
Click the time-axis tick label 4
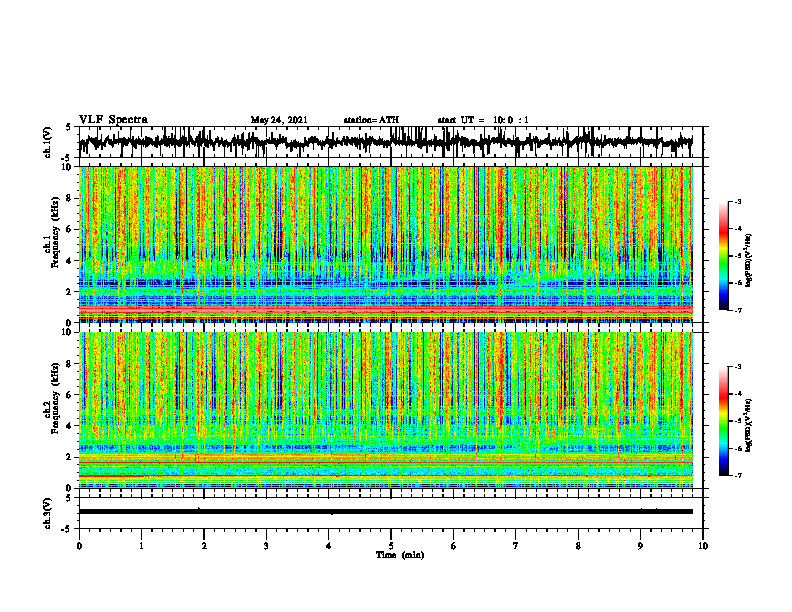coord(329,546)
